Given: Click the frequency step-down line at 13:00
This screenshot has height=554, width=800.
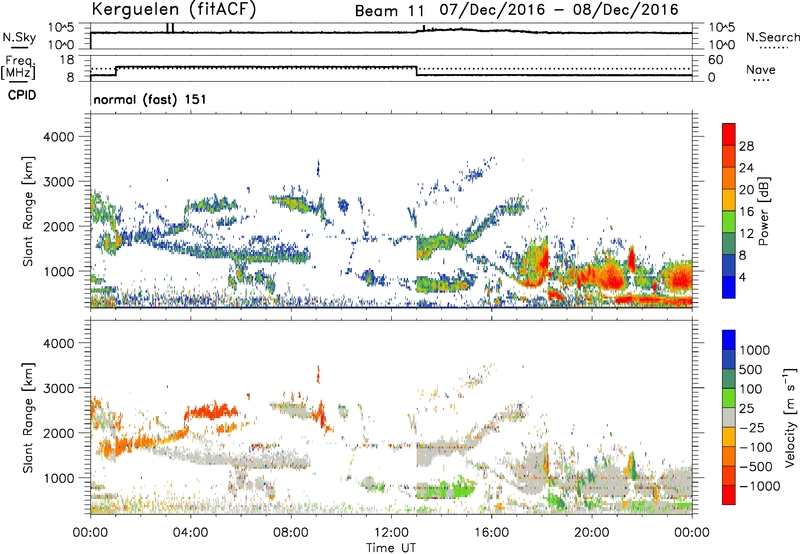Looking at the screenshot, I should (x=417, y=71).
